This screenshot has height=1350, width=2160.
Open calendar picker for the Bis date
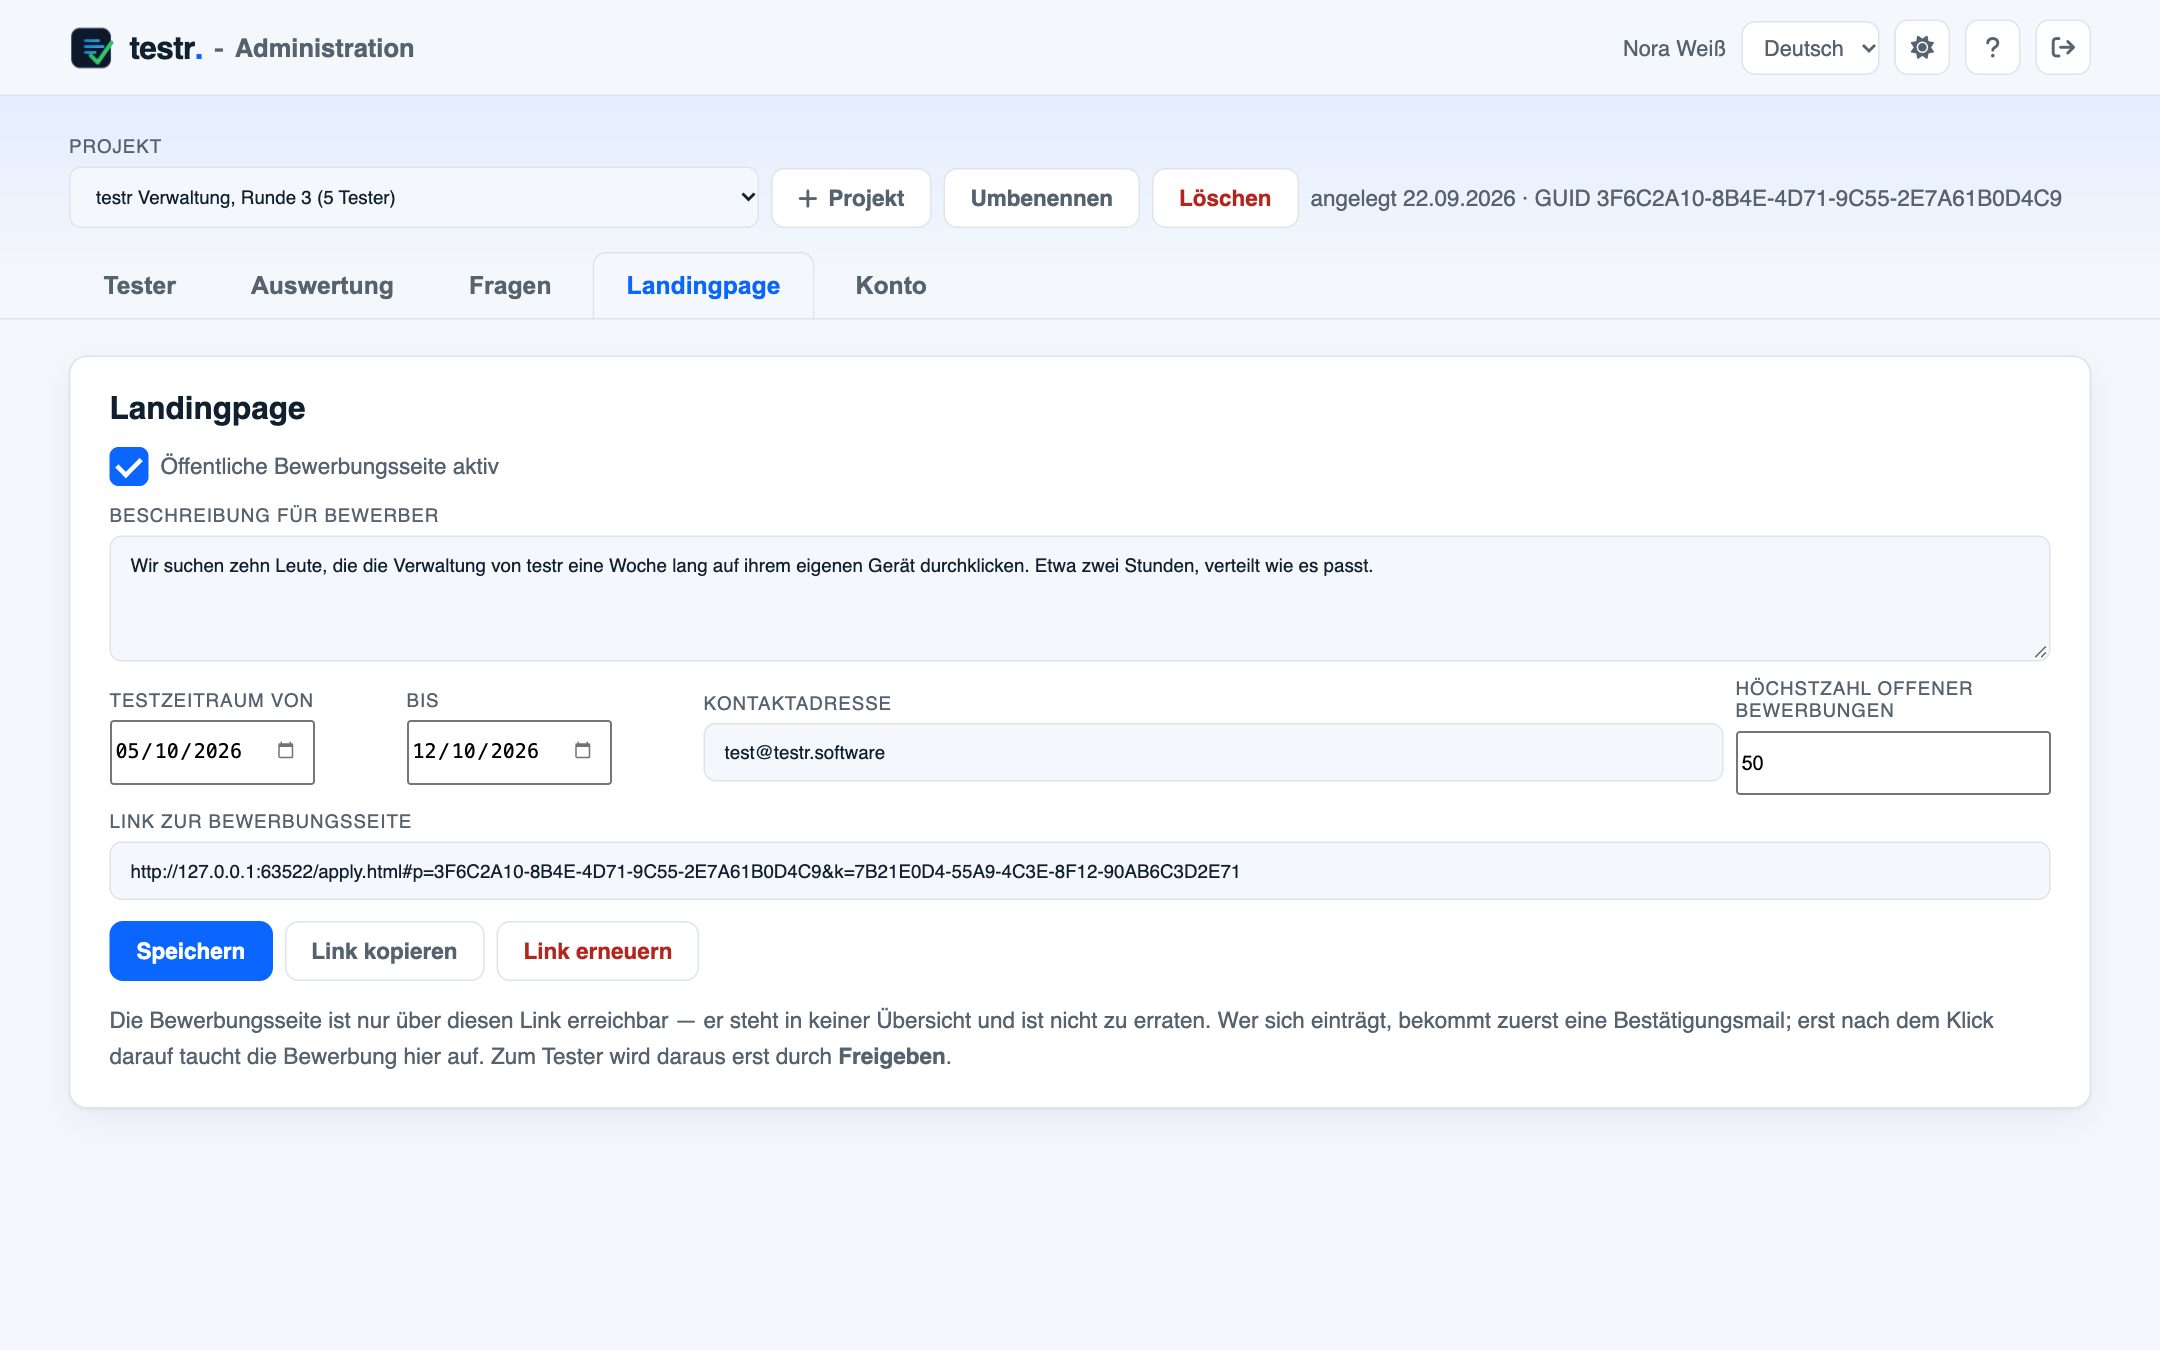click(x=583, y=751)
